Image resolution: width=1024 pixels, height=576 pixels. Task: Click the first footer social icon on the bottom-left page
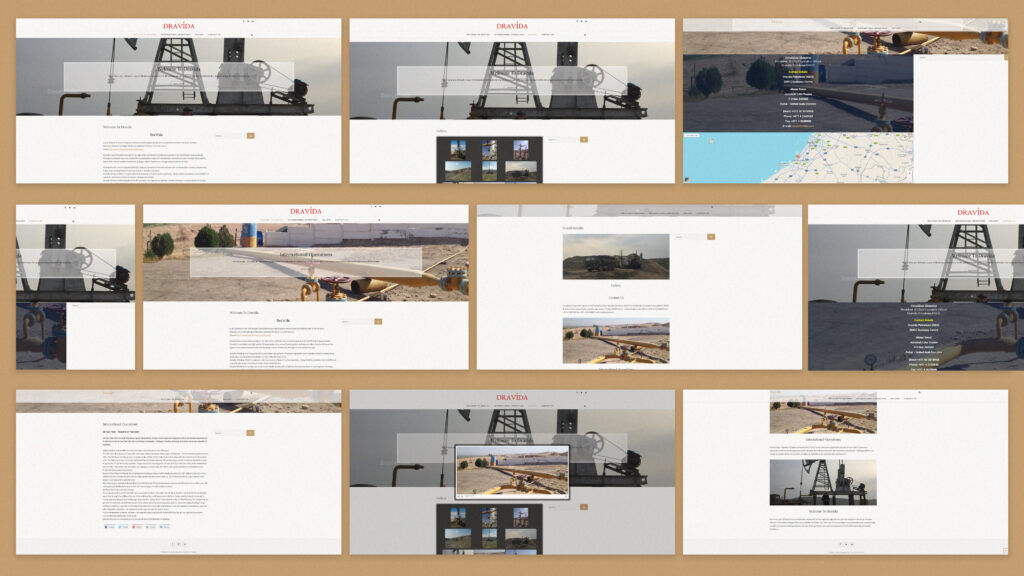click(172, 544)
